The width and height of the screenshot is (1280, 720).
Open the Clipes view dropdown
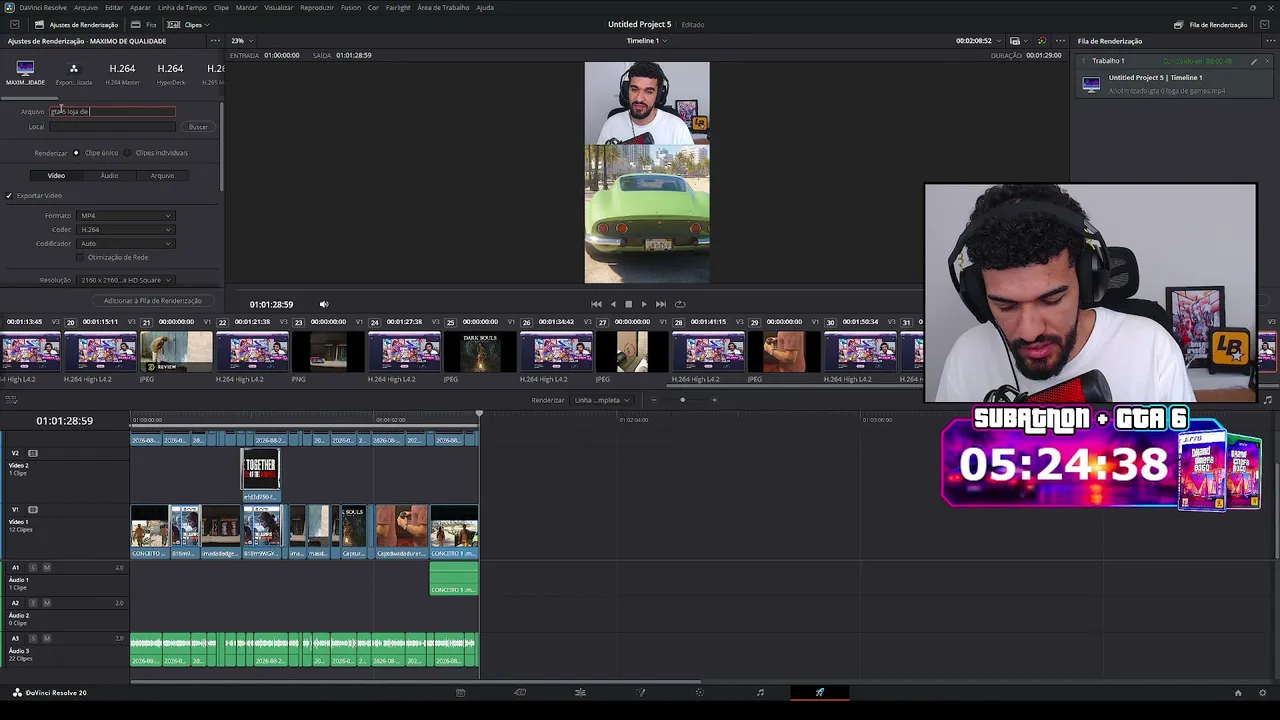pos(187,24)
